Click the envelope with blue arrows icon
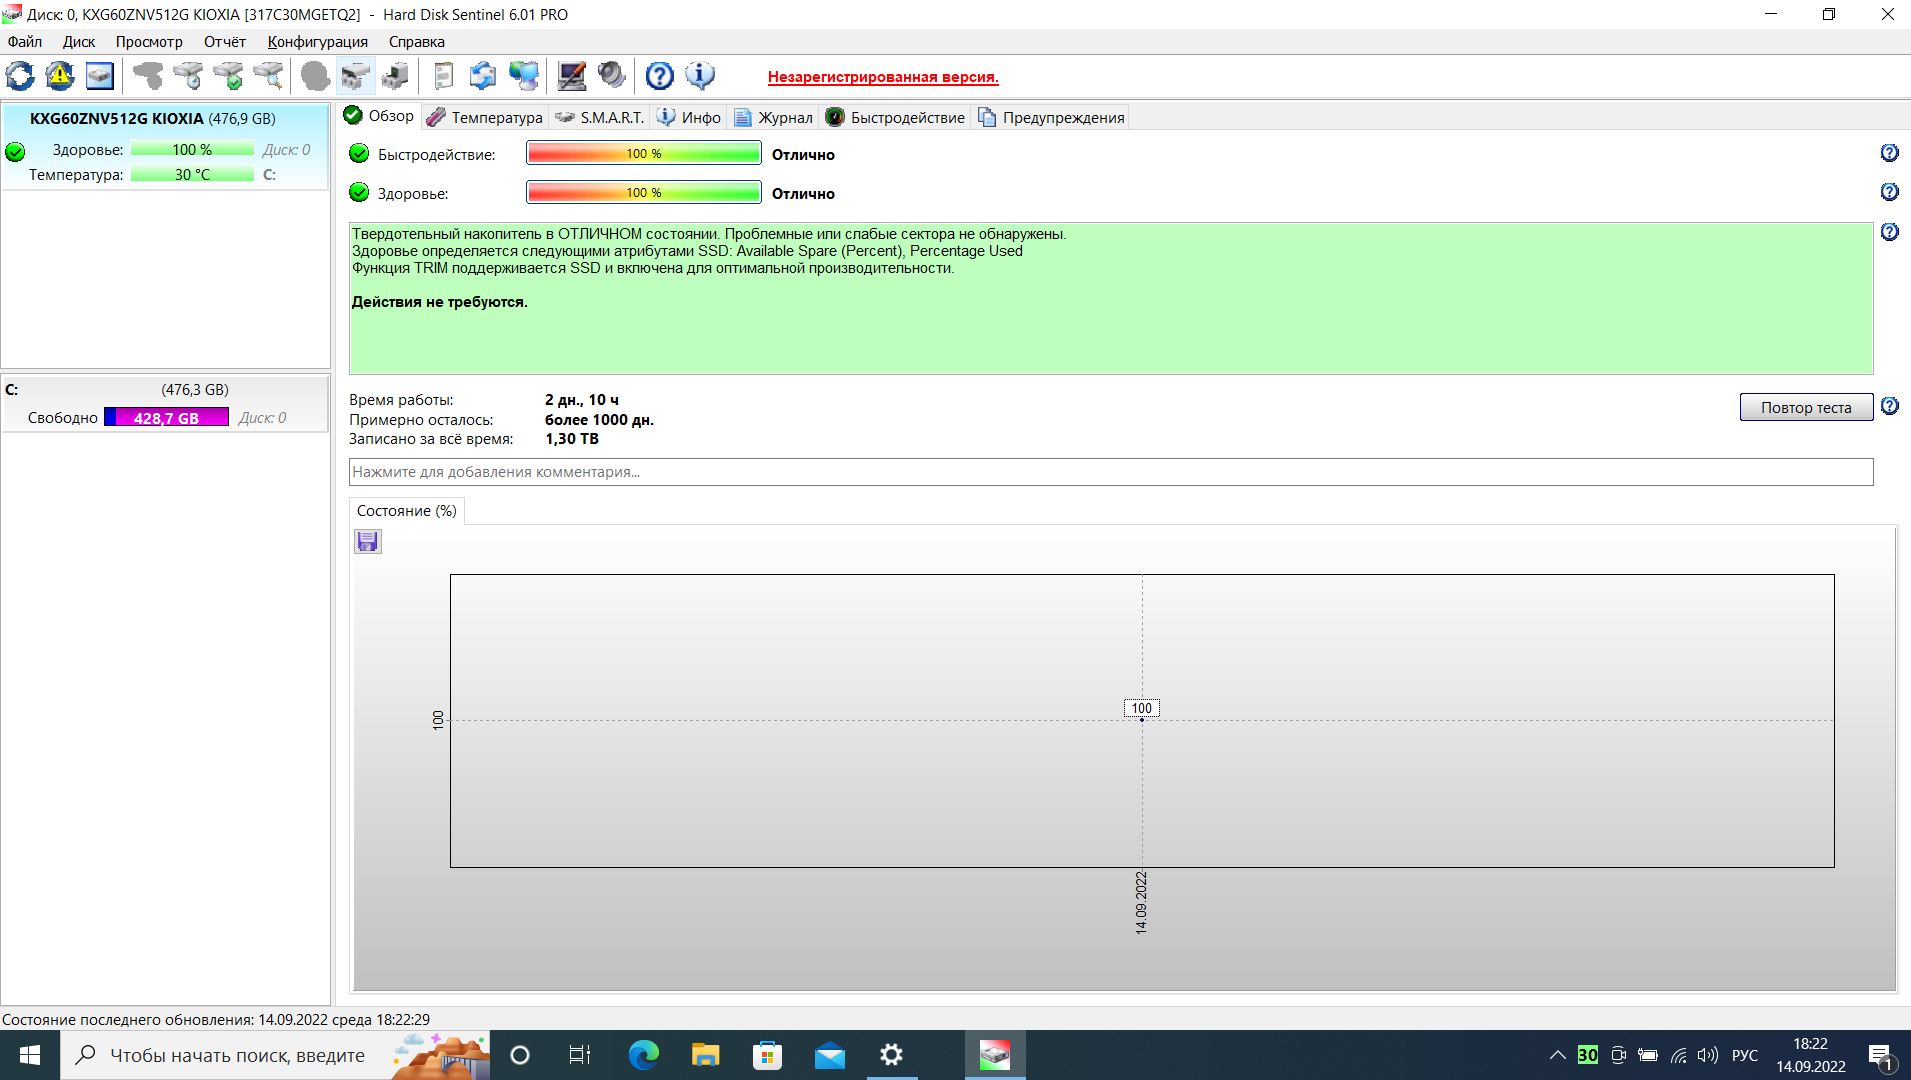The image size is (1911, 1080). [x=483, y=76]
